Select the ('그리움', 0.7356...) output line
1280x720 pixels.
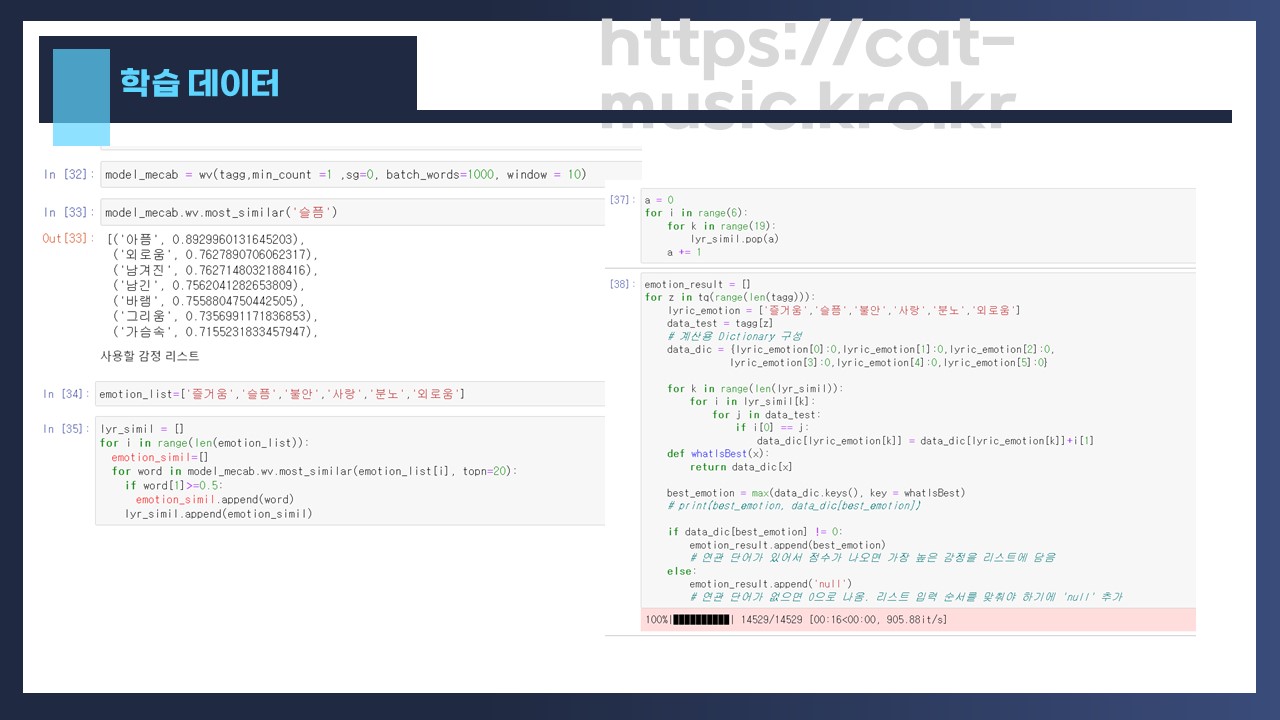[214, 316]
